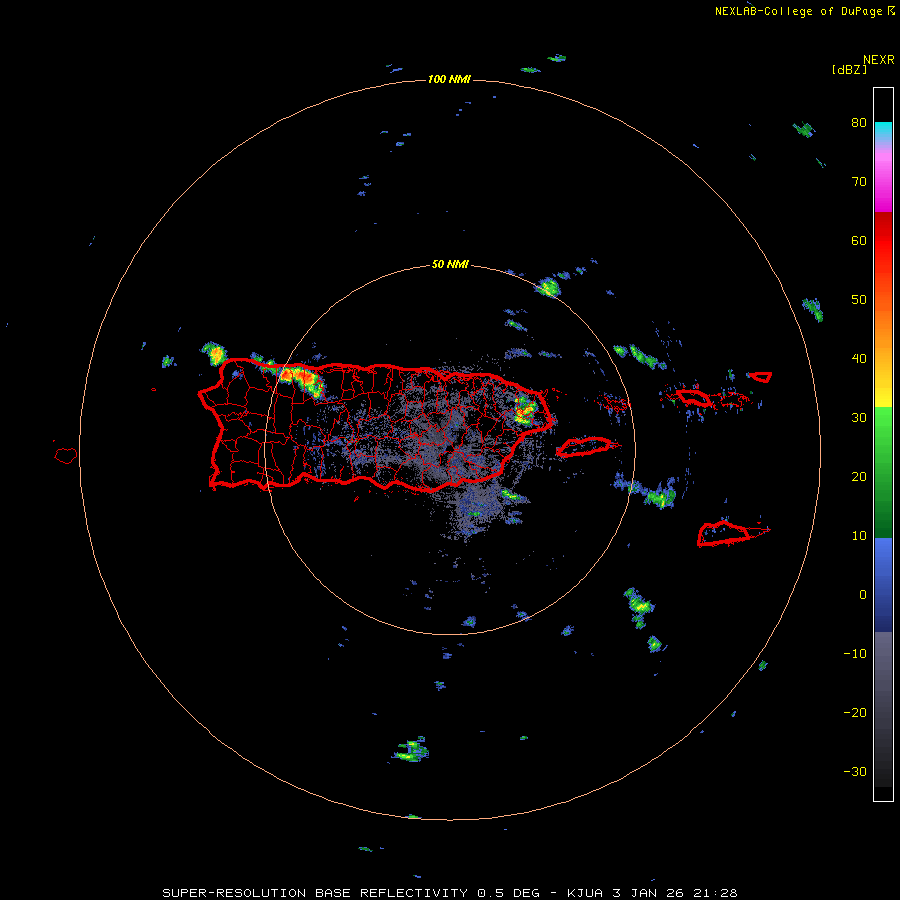The width and height of the screenshot is (900, 900).
Task: Click the green segment of the color bar
Action: (883, 473)
